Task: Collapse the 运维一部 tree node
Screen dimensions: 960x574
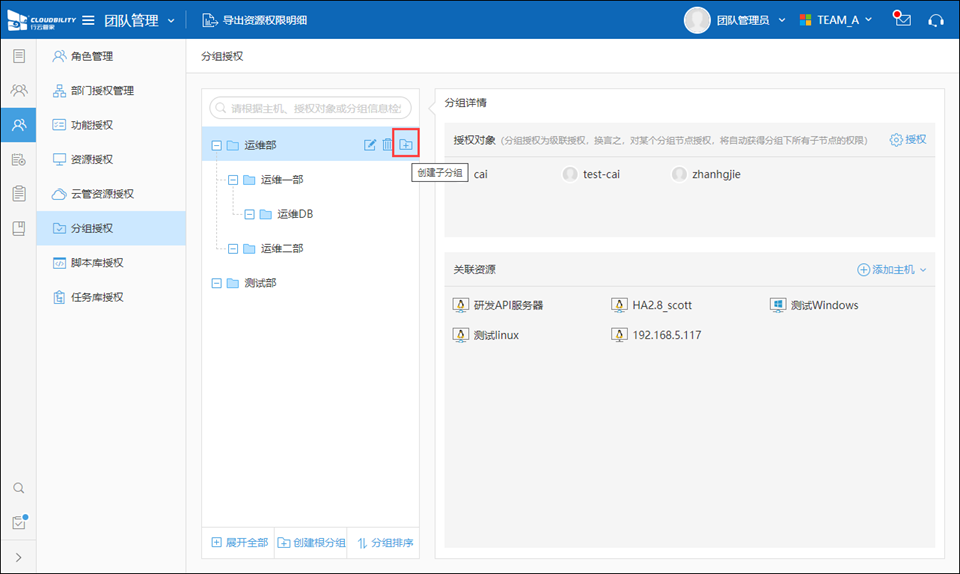Action: coord(233,180)
